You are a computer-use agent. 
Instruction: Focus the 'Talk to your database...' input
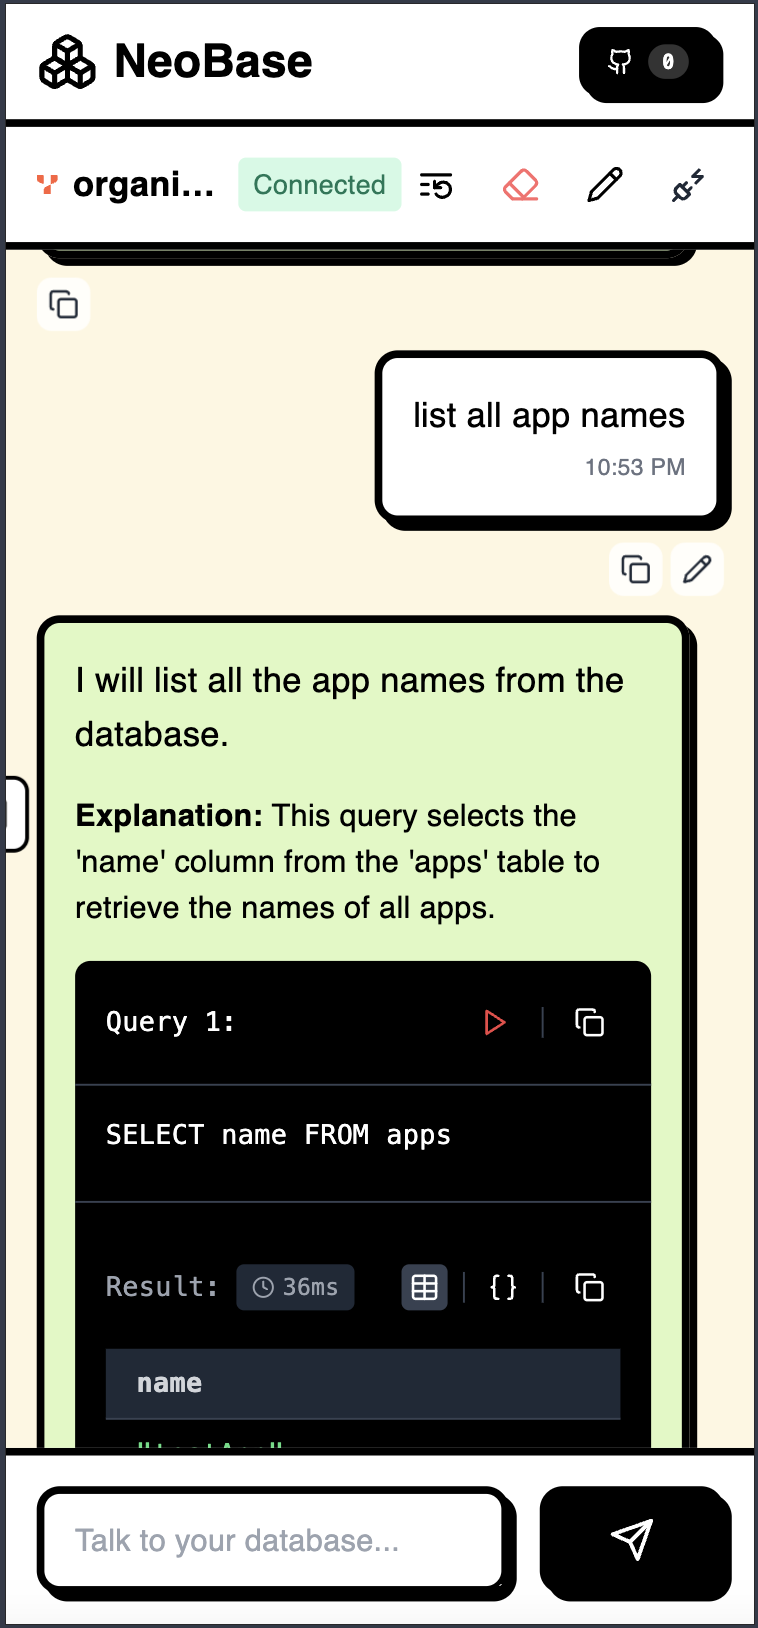tap(271, 1540)
